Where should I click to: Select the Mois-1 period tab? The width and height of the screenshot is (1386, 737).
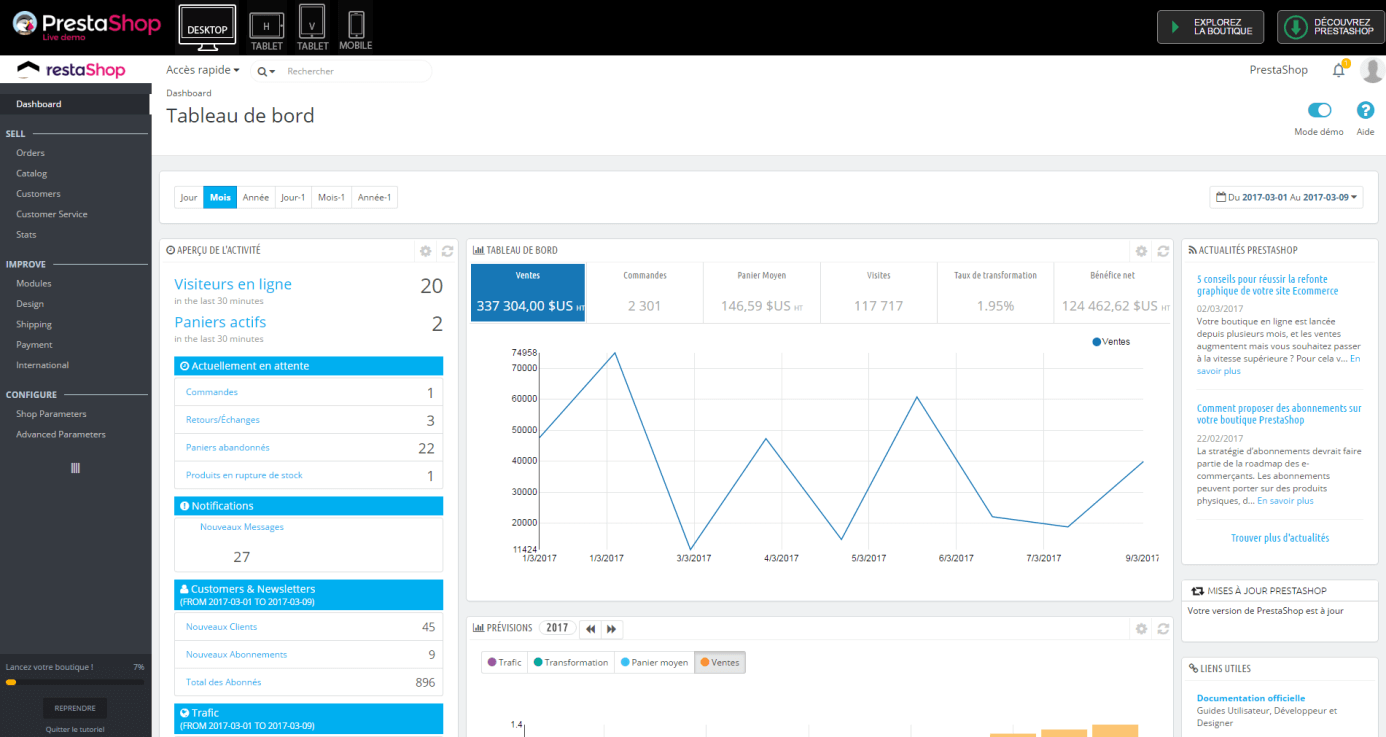point(331,198)
